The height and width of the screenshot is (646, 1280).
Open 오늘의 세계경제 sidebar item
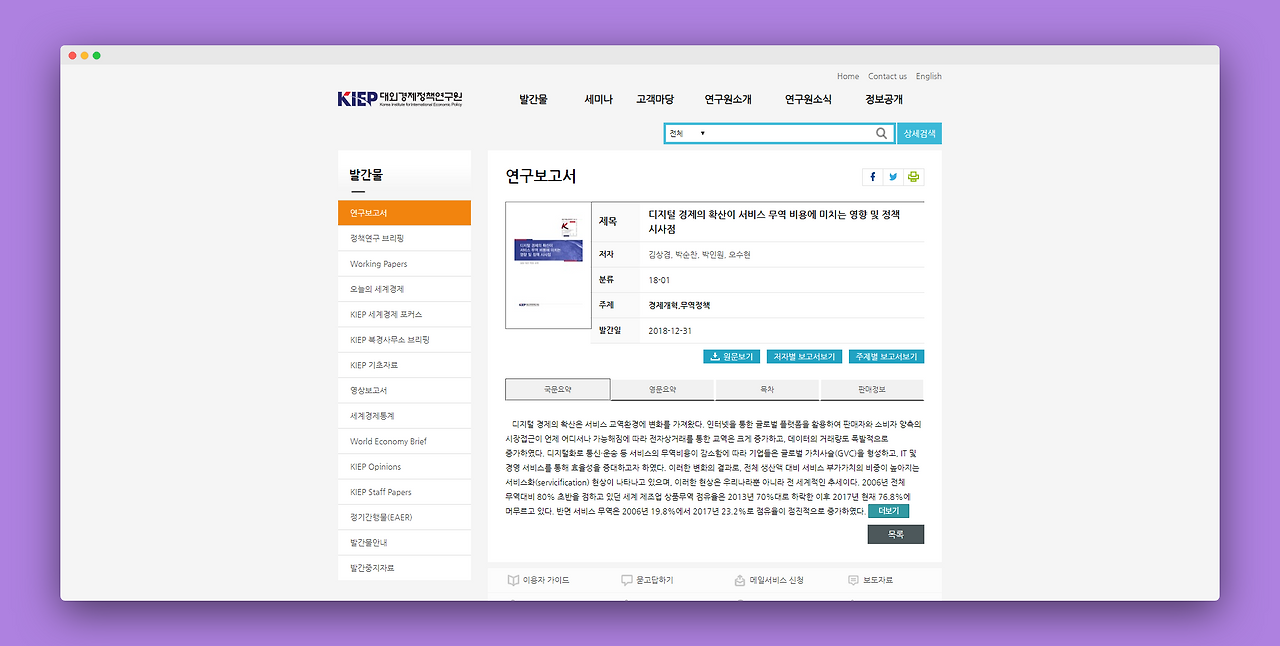tap(404, 289)
